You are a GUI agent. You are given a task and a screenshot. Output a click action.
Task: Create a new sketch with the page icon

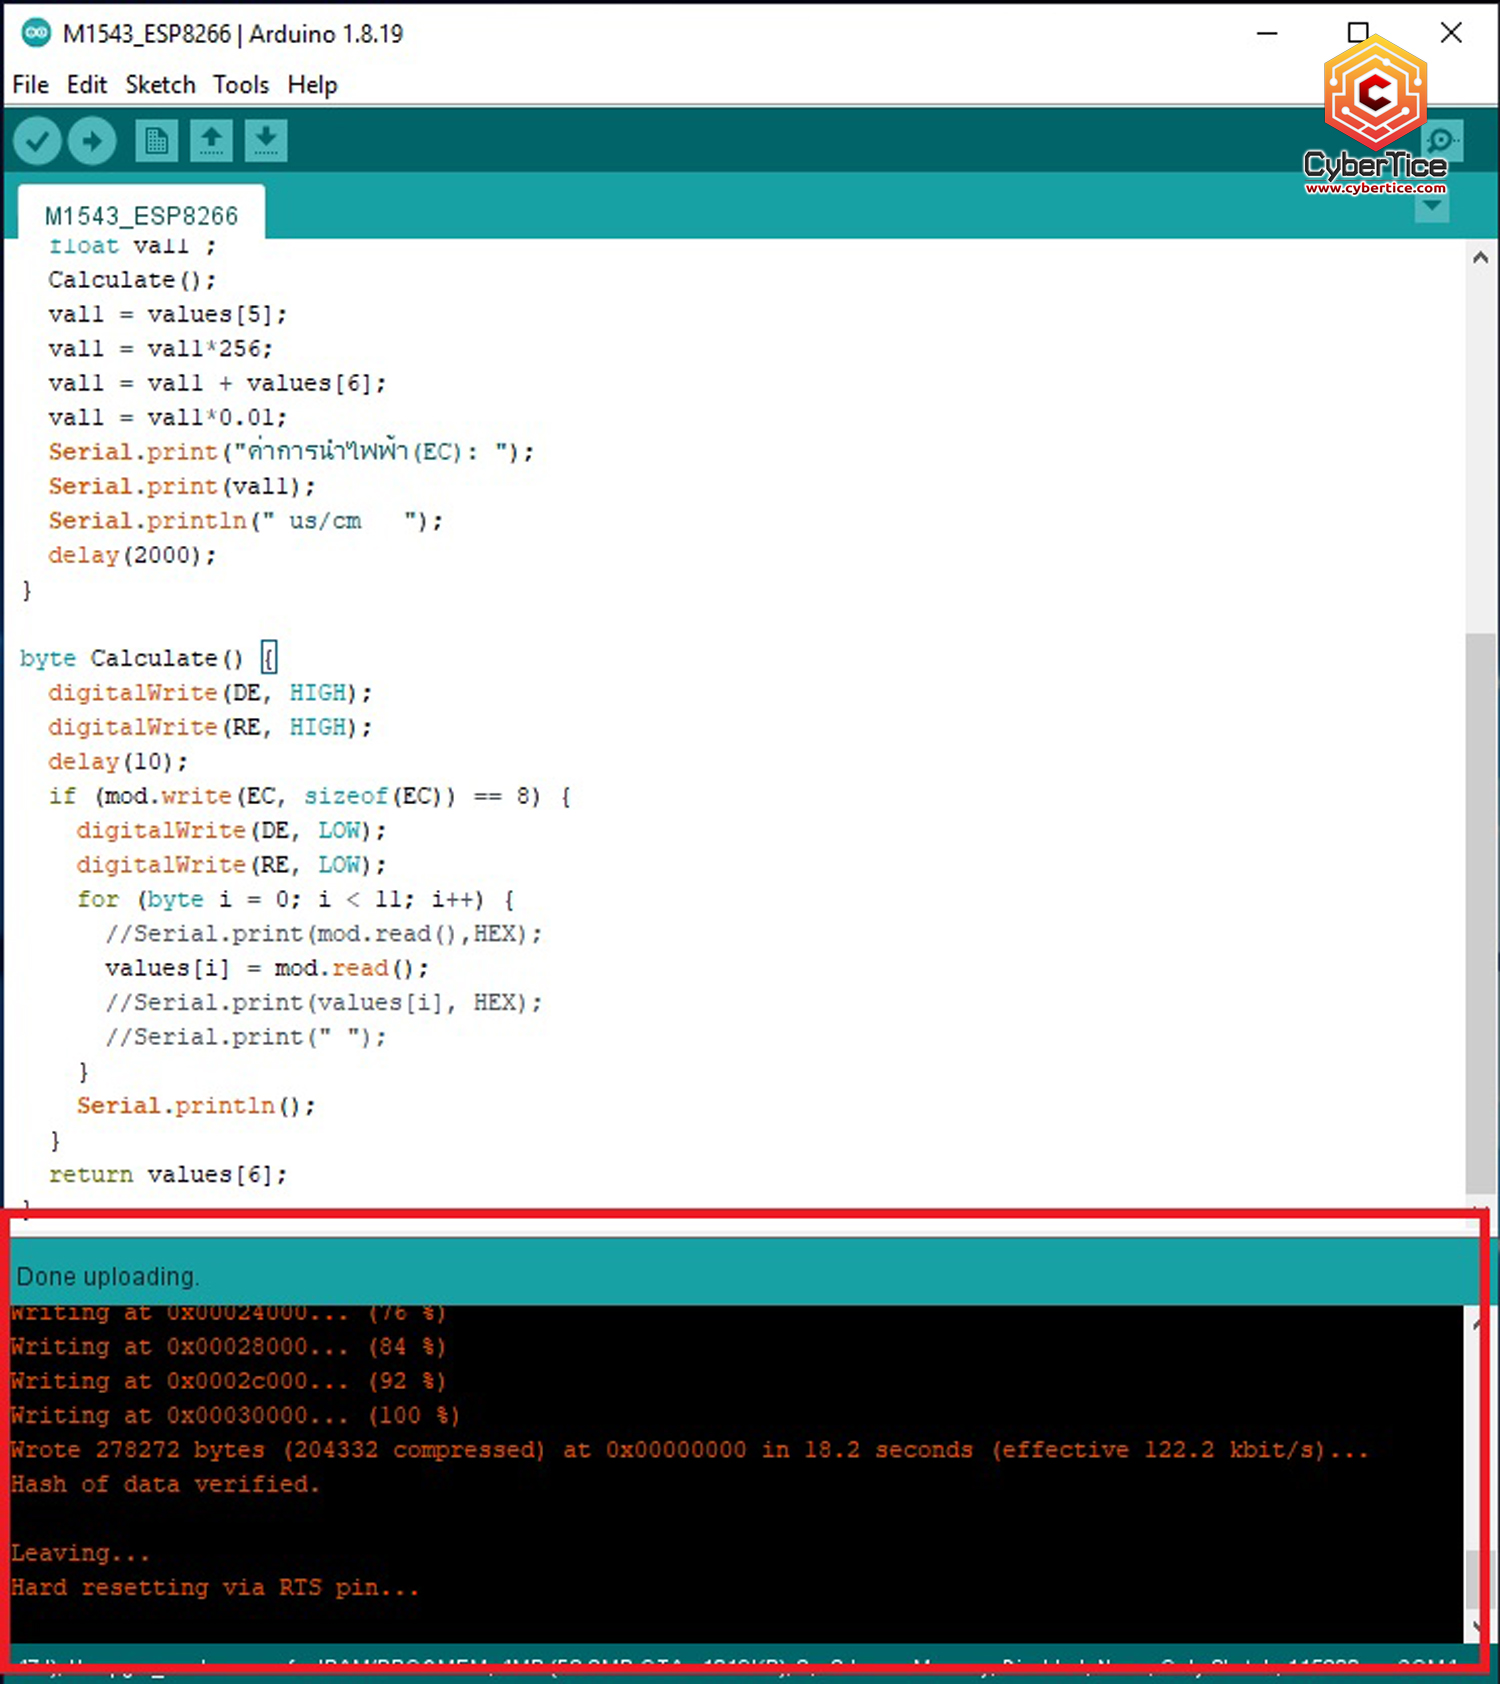(156, 141)
